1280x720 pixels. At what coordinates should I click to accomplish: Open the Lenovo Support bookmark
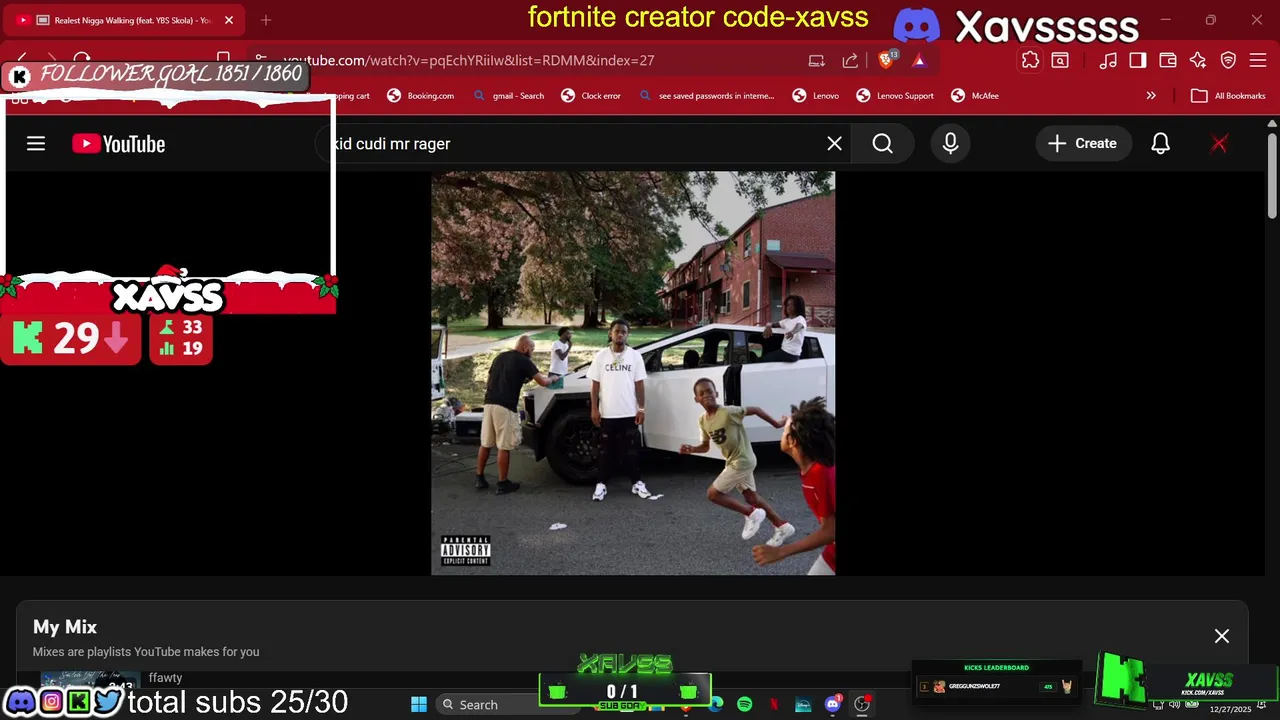895,96
